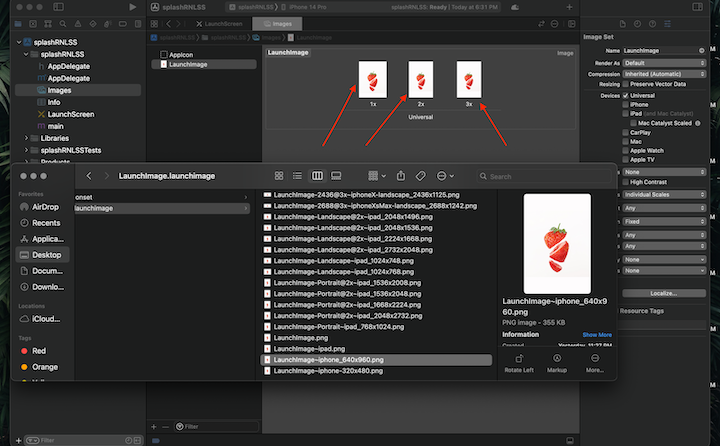Click the Markup icon in preview pane
The image size is (720, 446).
[557, 358]
